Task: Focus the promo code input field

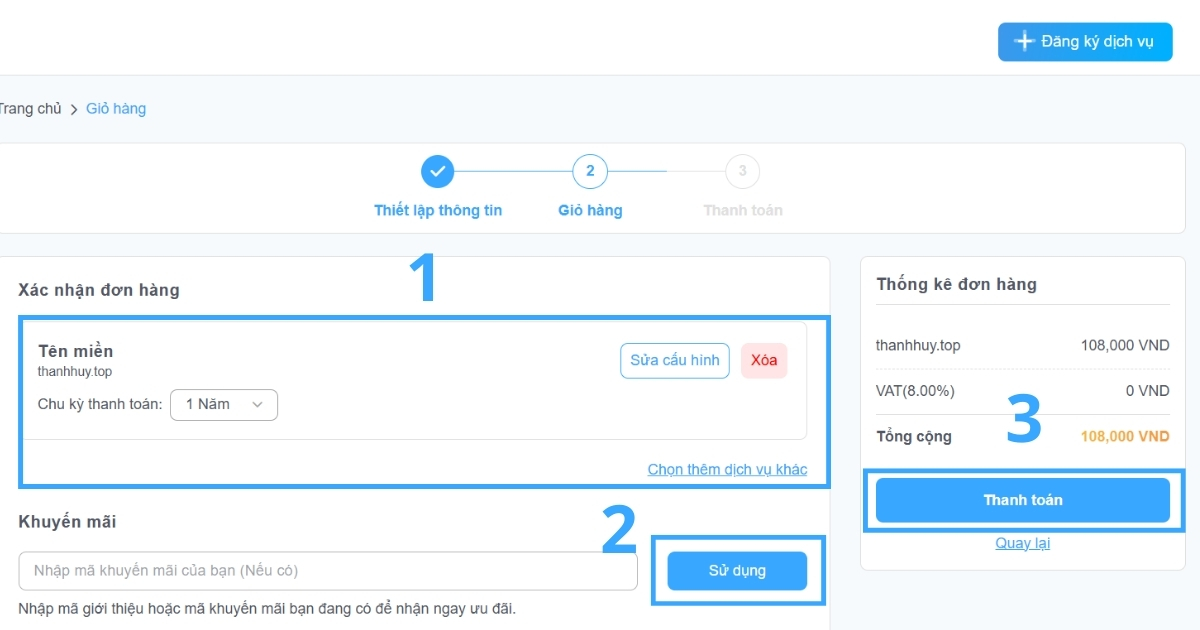Action: click(328, 571)
